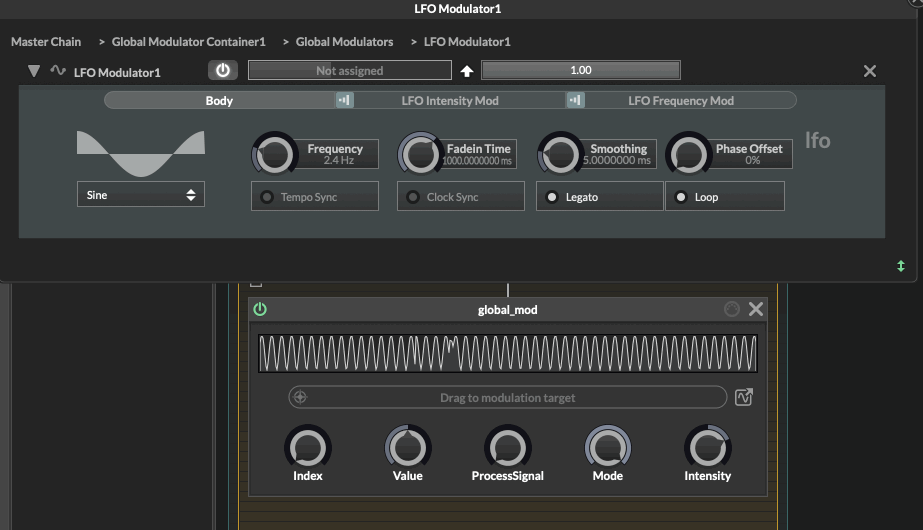Enable the Clock Sync toggle
923x530 pixels.
pyautogui.click(x=461, y=197)
